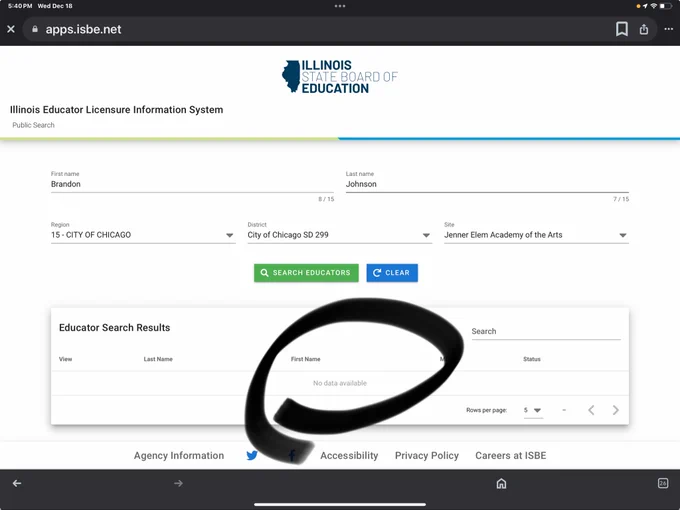The image size is (680, 510).
Task: Open the share sheet icon
Action: (x=644, y=29)
